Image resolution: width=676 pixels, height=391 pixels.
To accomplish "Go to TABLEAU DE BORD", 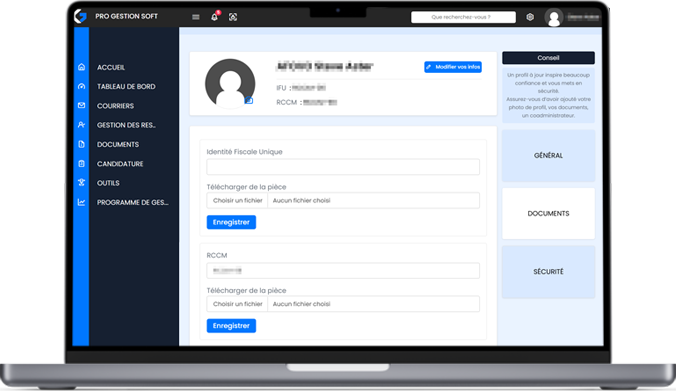I will tap(126, 87).
